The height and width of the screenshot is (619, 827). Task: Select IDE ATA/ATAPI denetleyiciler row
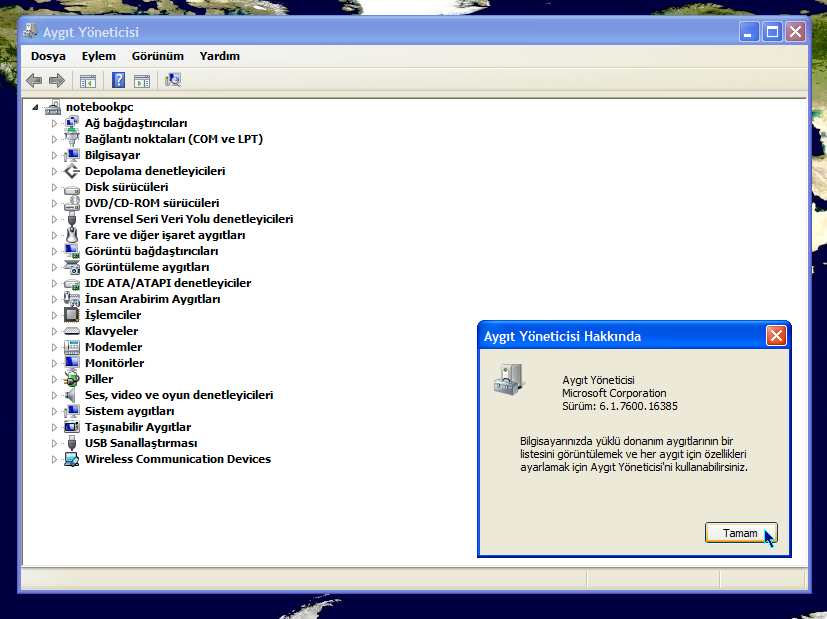tap(168, 283)
